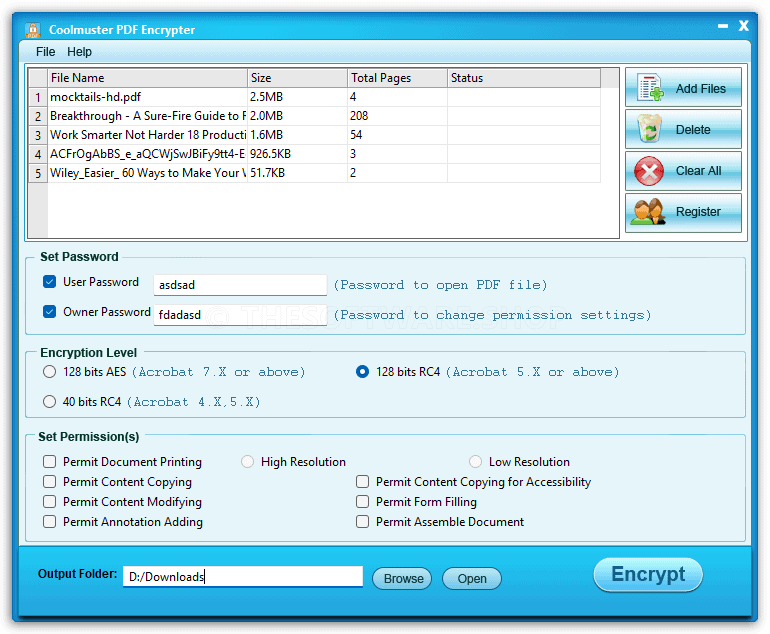
Task: Click row number 3 header
Action: (38, 135)
